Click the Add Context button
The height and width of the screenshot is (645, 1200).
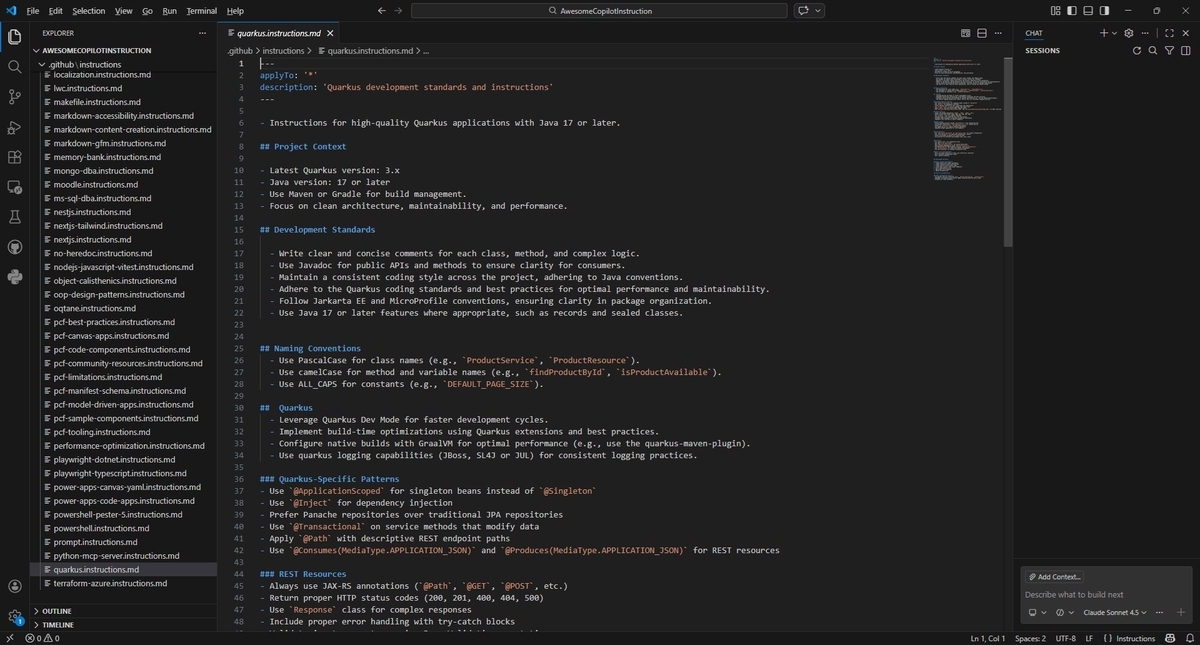coord(1054,577)
